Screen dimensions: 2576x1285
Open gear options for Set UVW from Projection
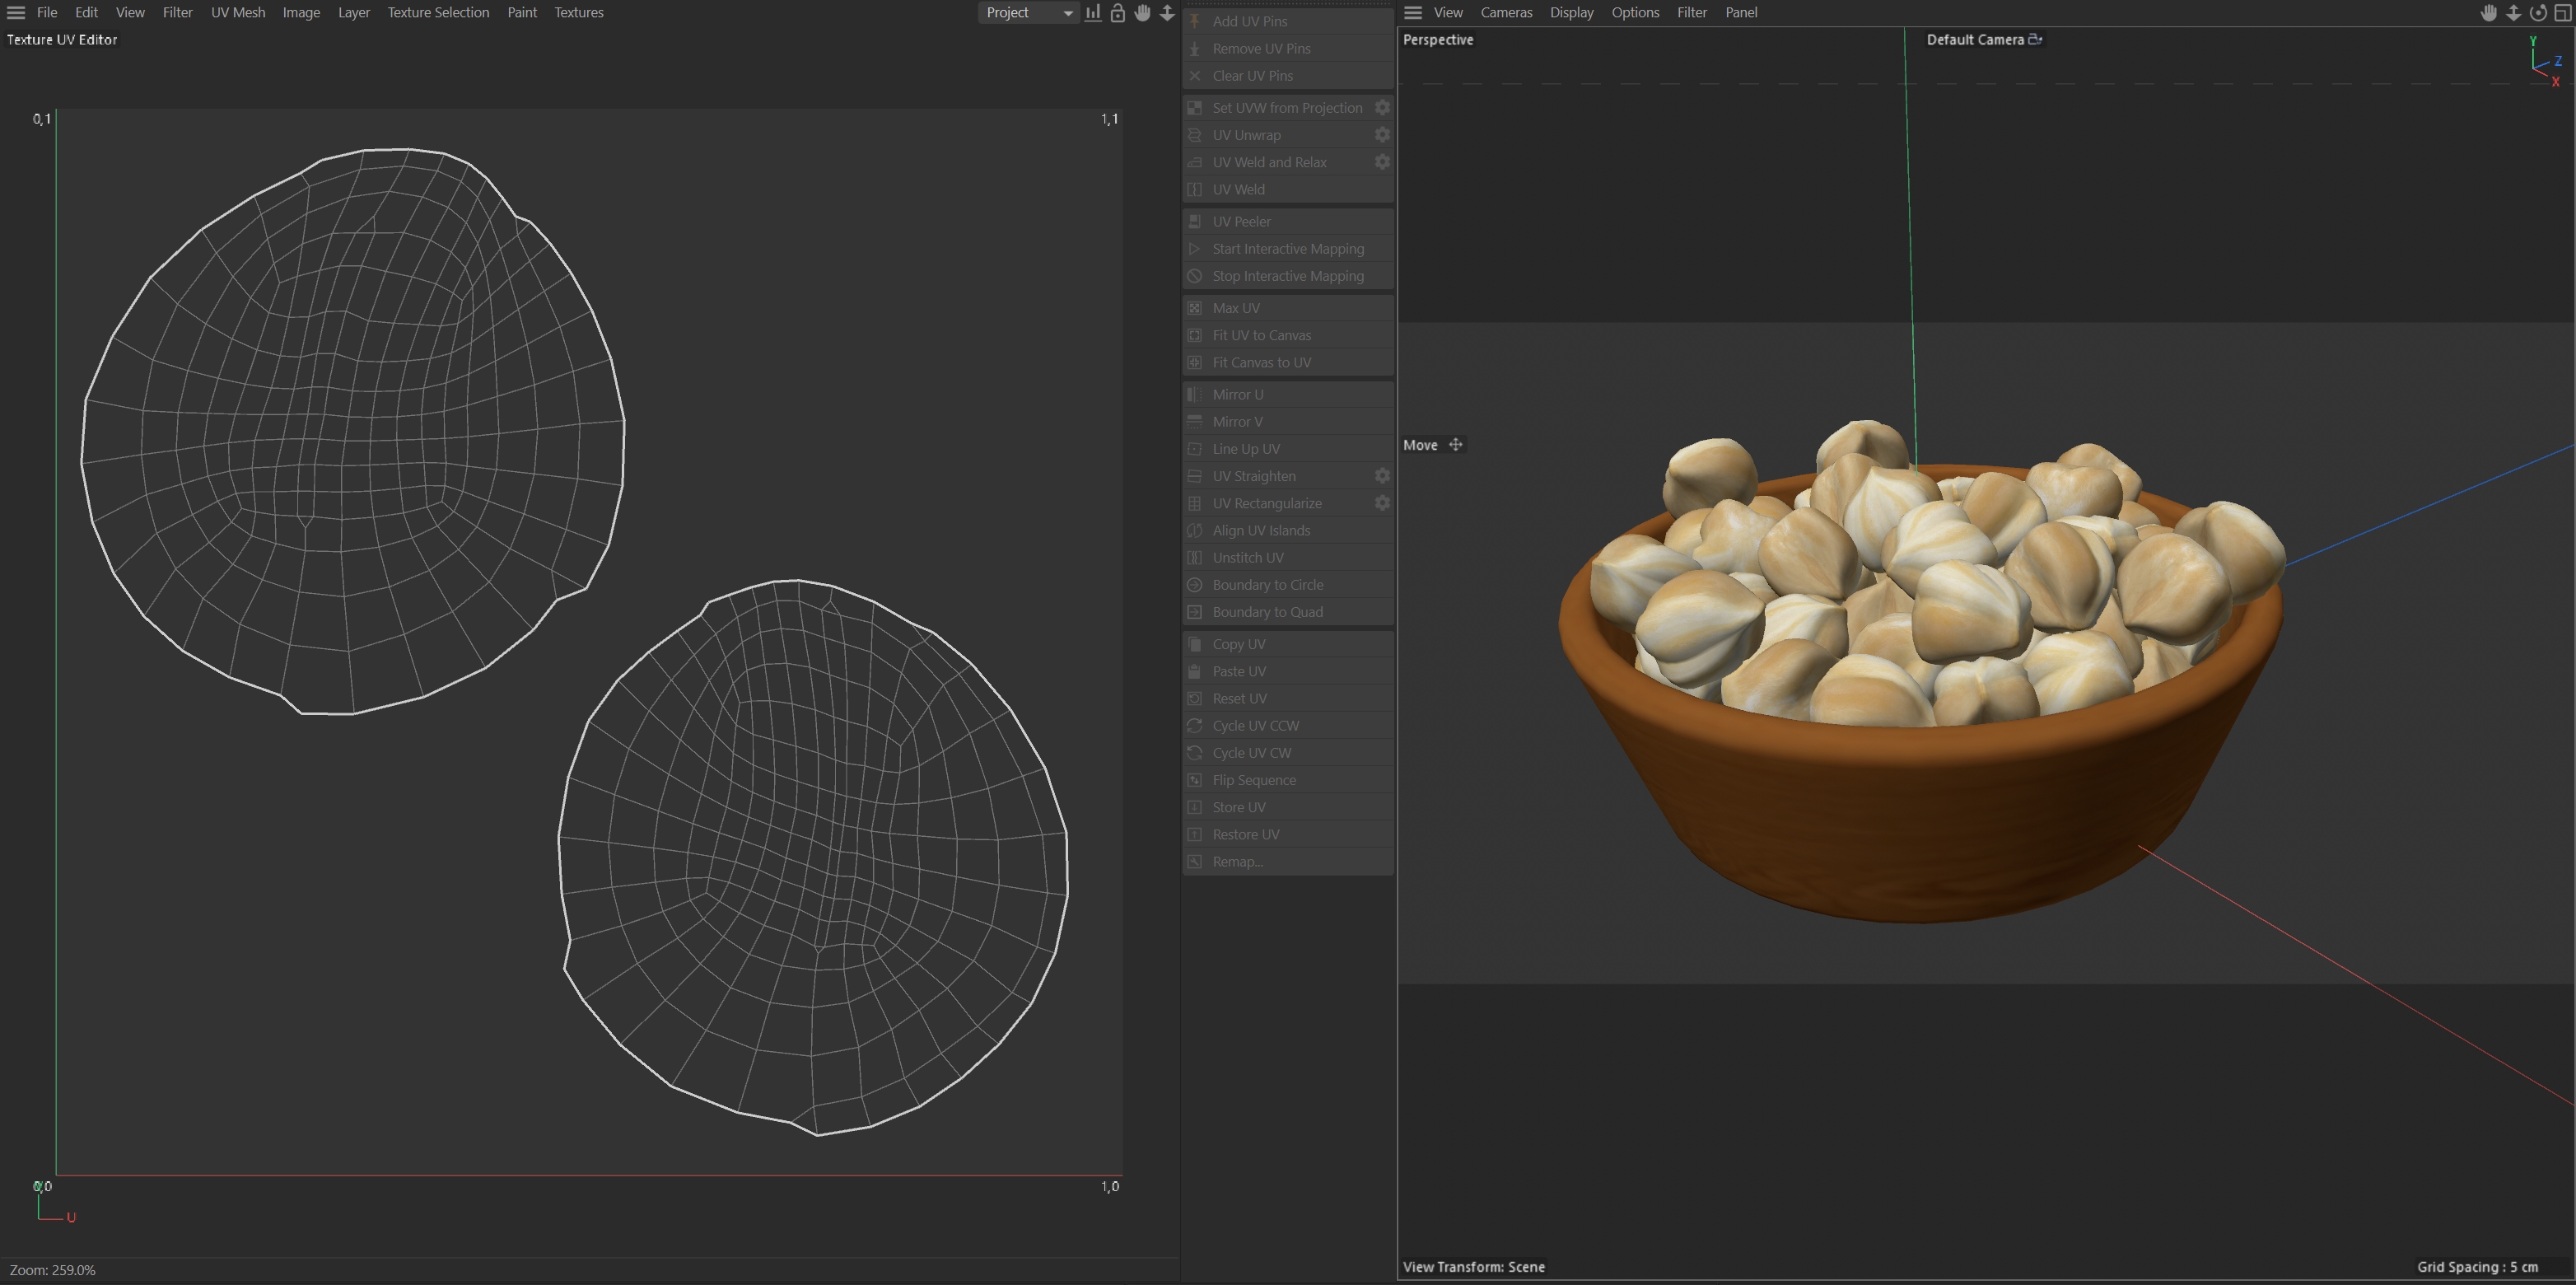coord(1382,108)
